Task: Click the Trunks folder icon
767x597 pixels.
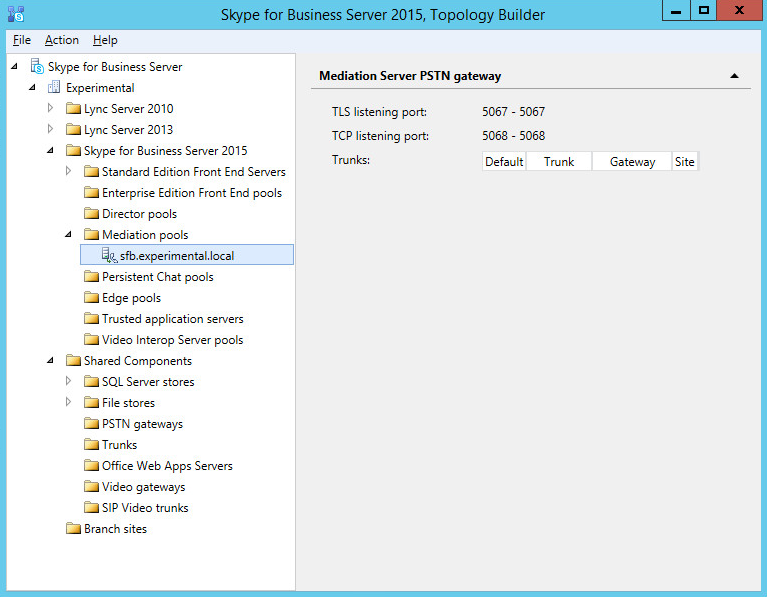Action: (91, 445)
